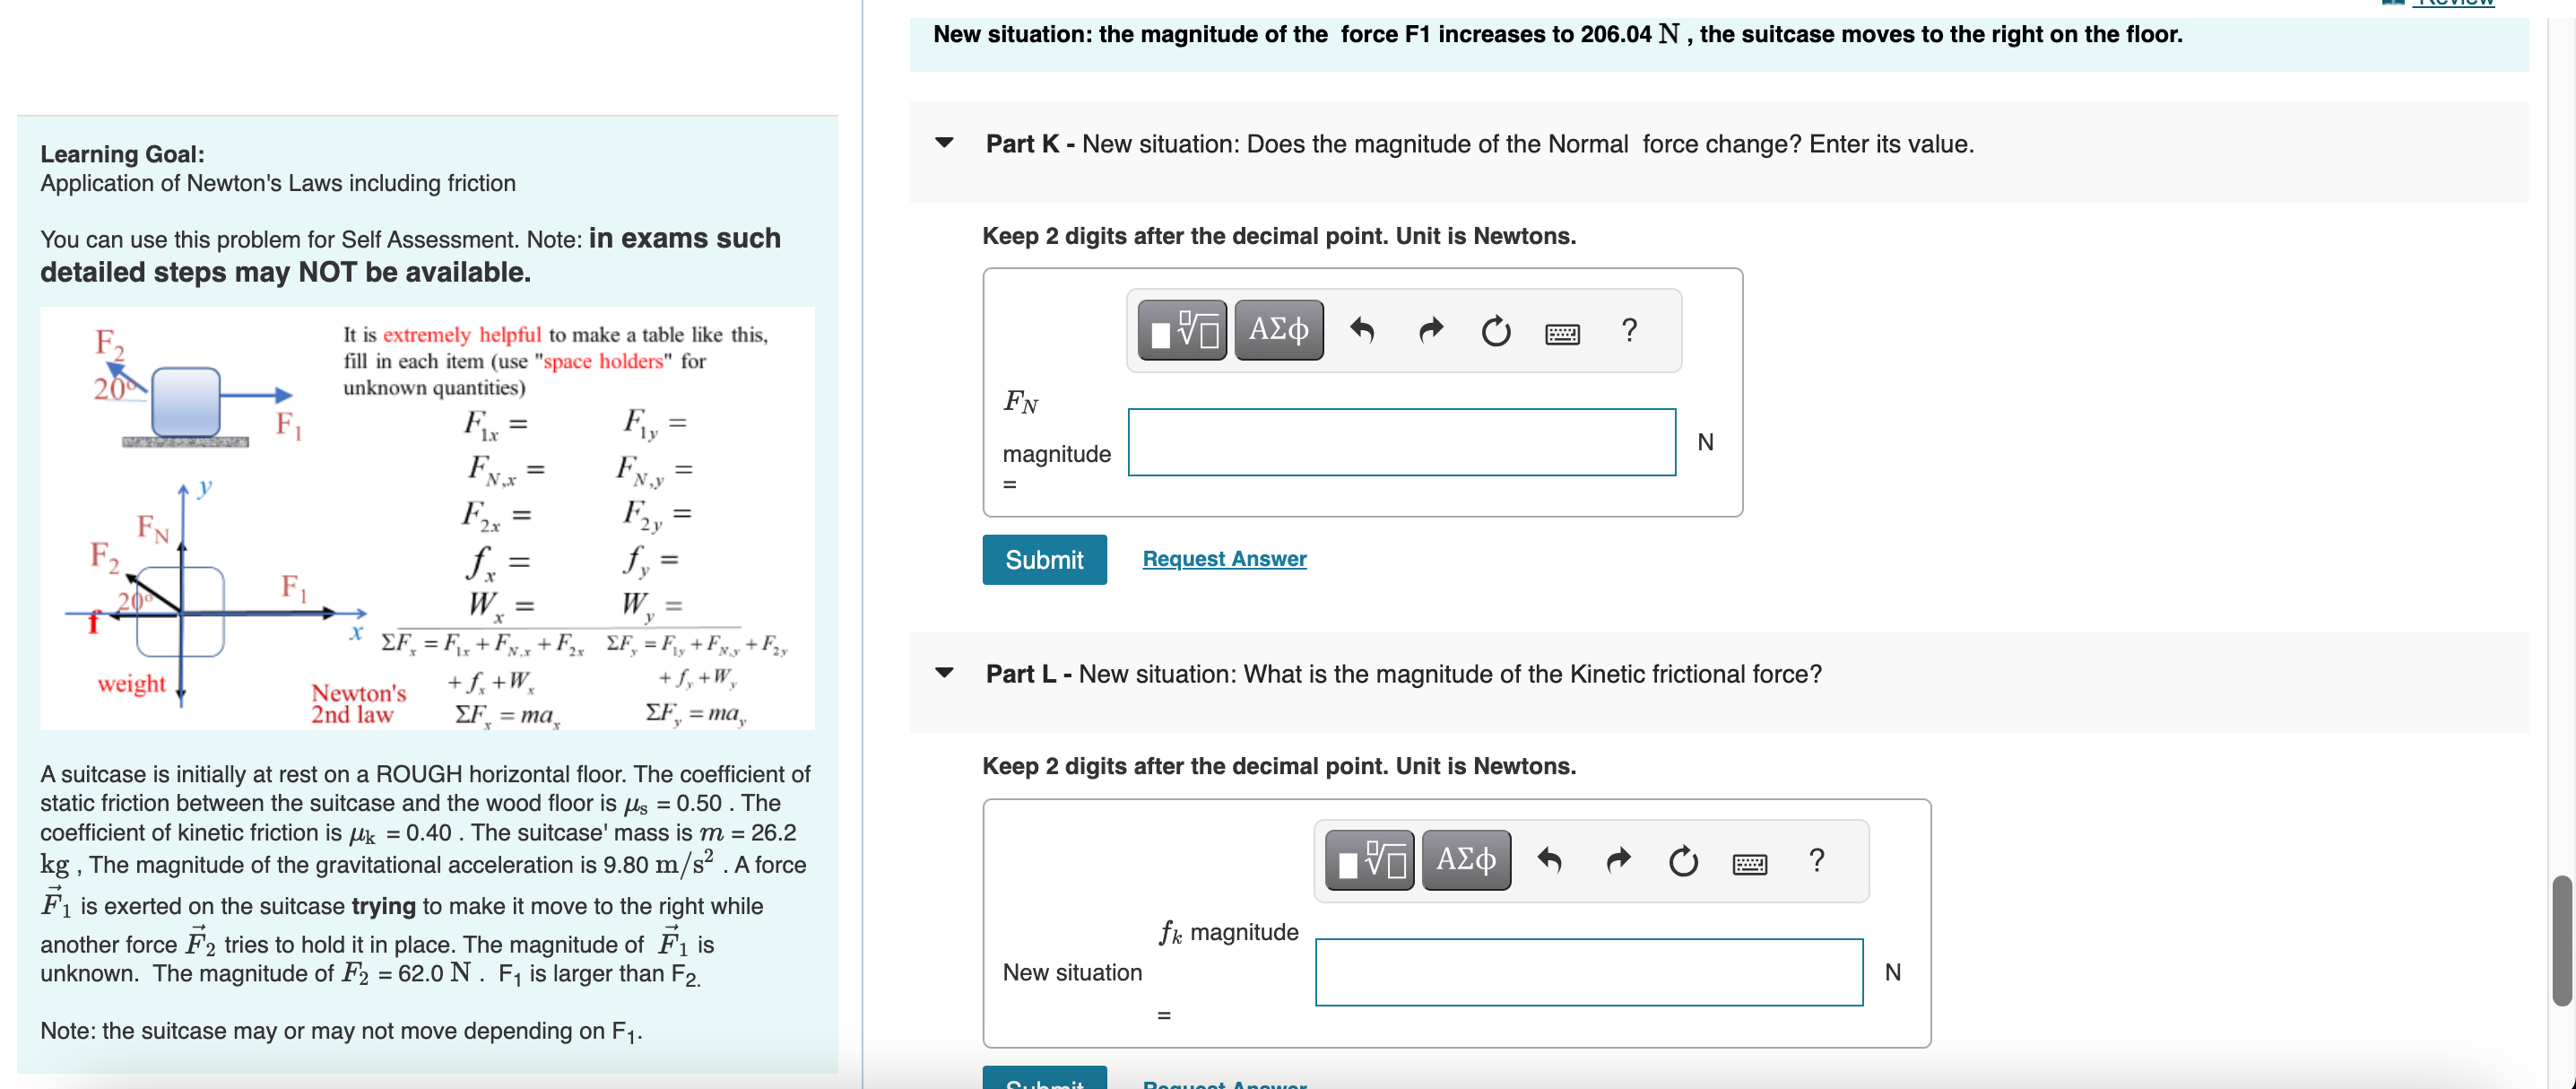Collapse Part K section triangle

tap(944, 143)
